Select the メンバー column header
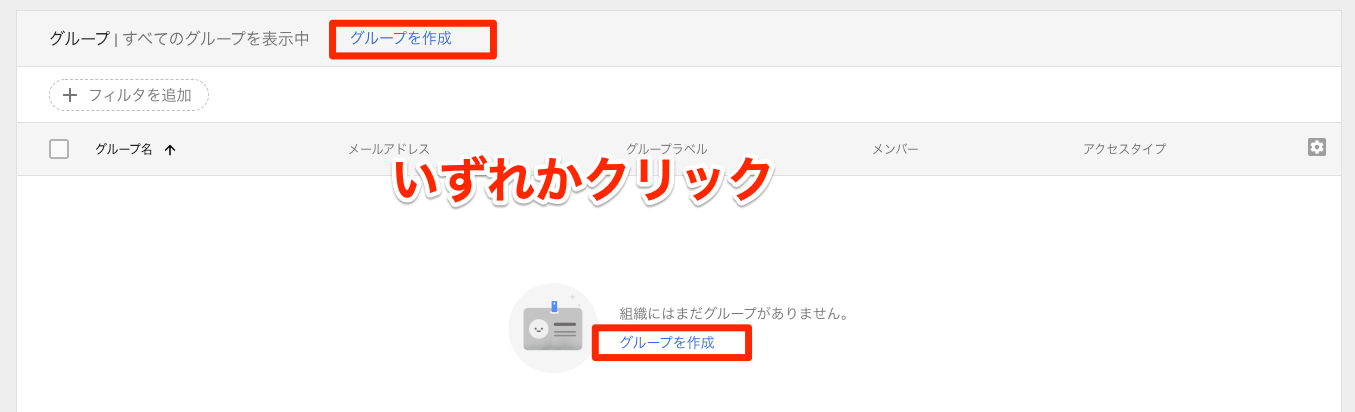 [895, 149]
